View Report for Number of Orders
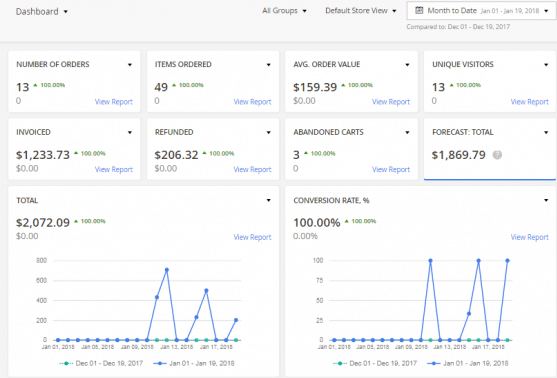The height and width of the screenshot is (378, 557). click(114, 102)
